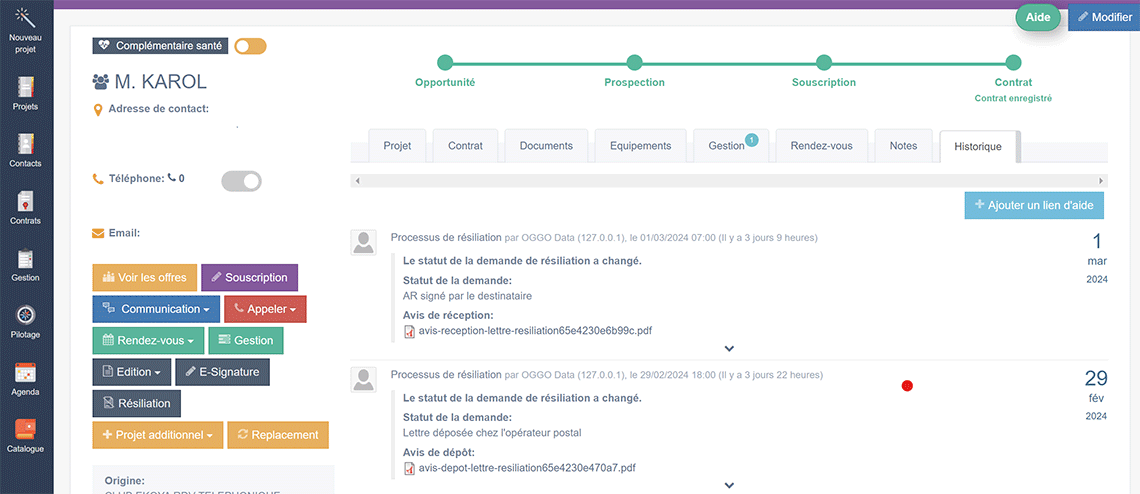Toggle the Complémentaire santé switch
Screen dimensions: 1140x494
pos(250,46)
